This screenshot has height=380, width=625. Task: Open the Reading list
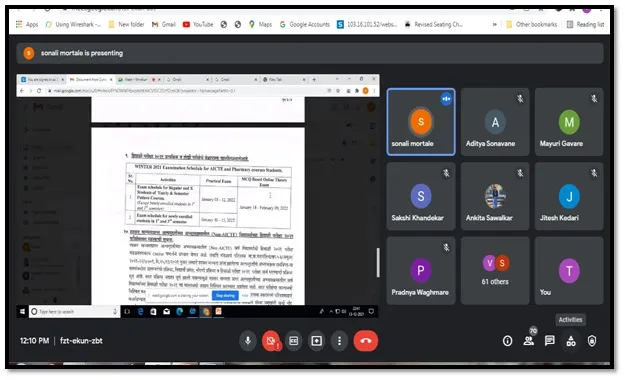click(586, 24)
